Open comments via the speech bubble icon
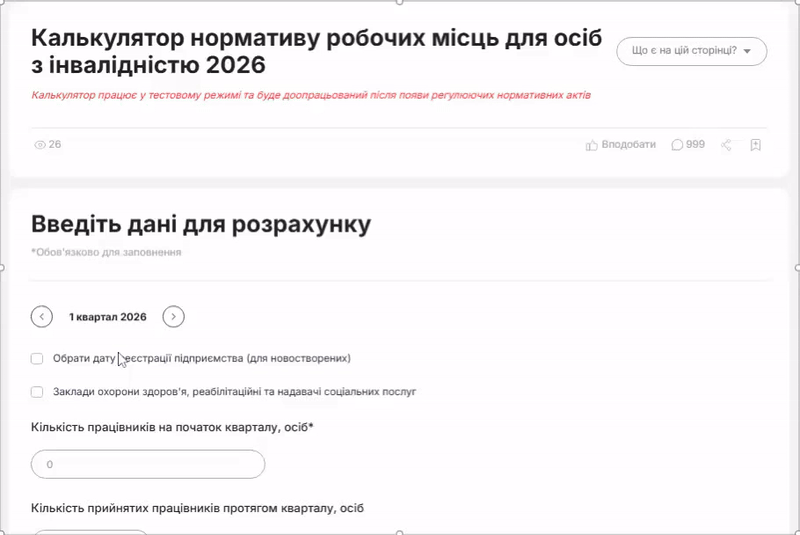Screen dimensions: 800x535 click(x=677, y=145)
